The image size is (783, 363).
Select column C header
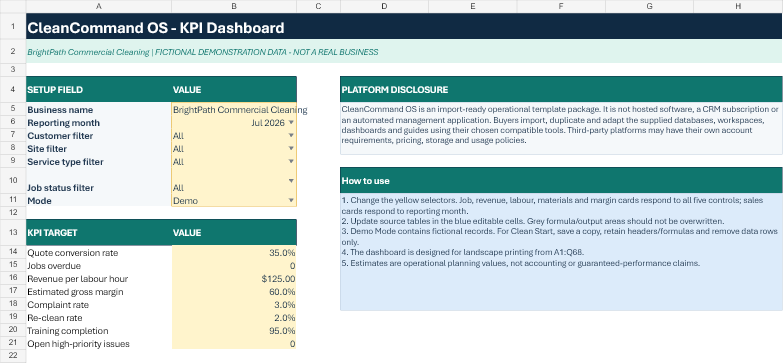[318, 6]
